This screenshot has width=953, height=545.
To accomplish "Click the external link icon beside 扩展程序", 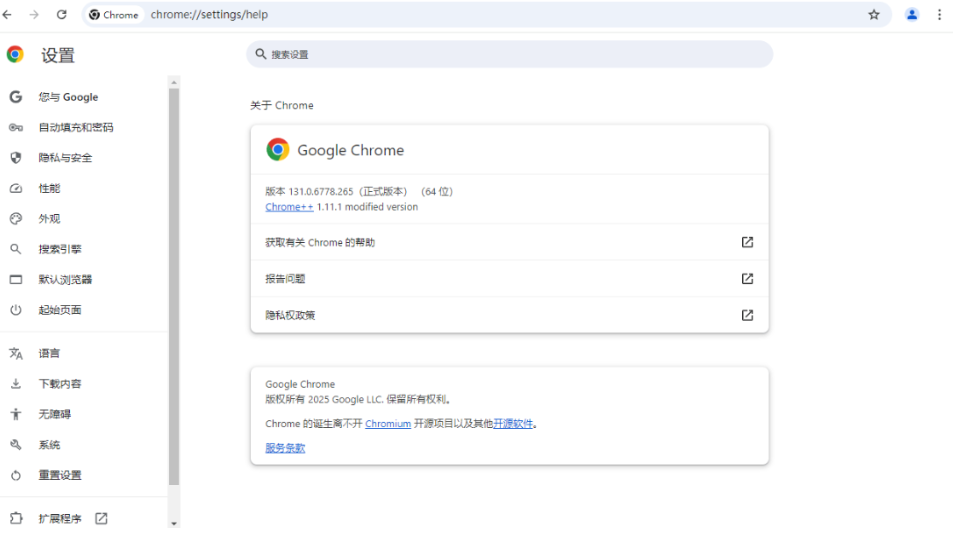I will [101, 518].
